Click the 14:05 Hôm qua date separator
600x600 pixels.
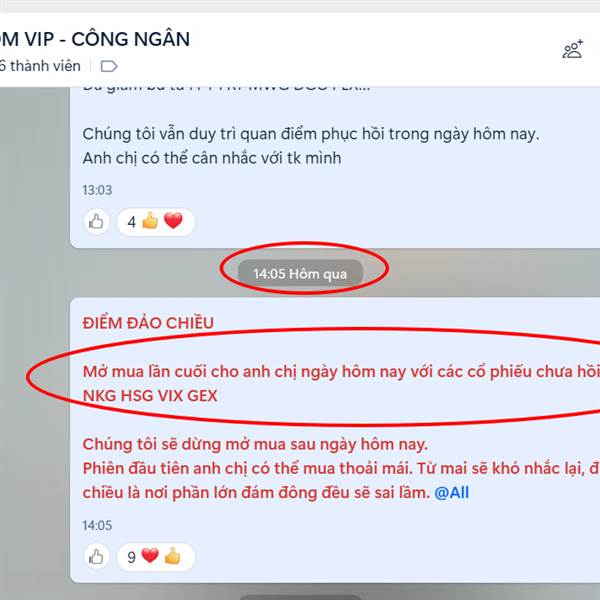pos(300,274)
